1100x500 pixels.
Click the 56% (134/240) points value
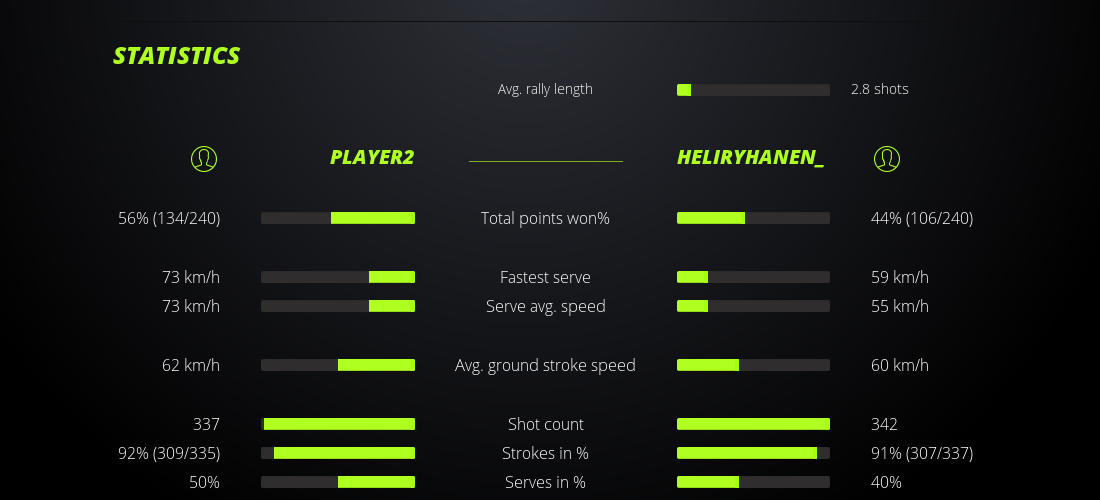(169, 218)
